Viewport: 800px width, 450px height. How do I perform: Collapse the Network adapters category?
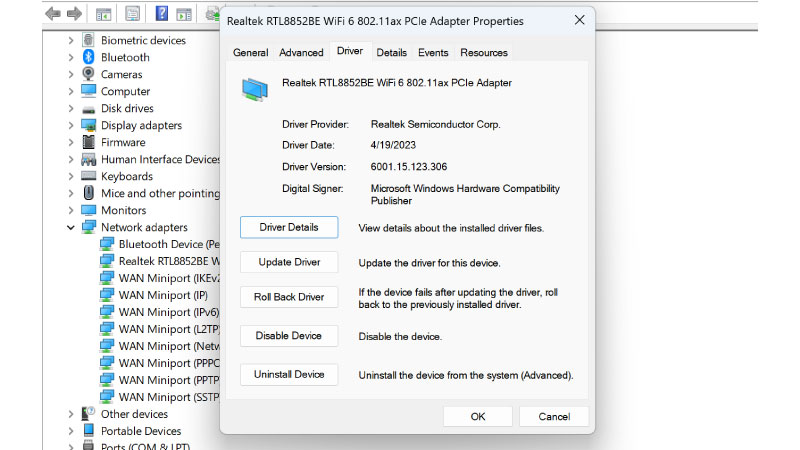click(x=71, y=228)
